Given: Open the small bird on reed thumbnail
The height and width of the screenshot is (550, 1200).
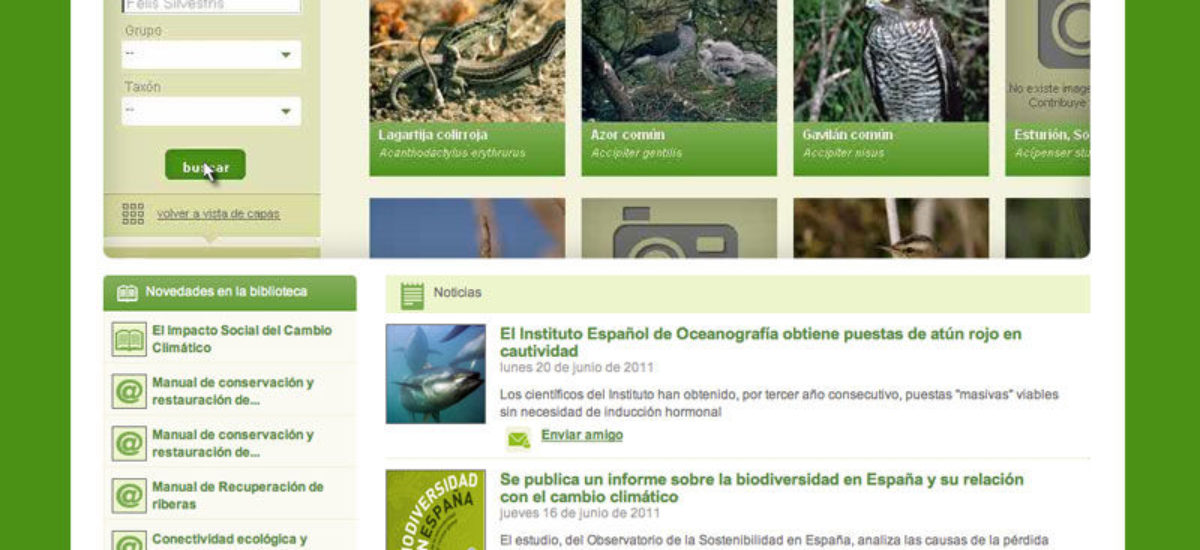Looking at the screenshot, I should click(891, 228).
